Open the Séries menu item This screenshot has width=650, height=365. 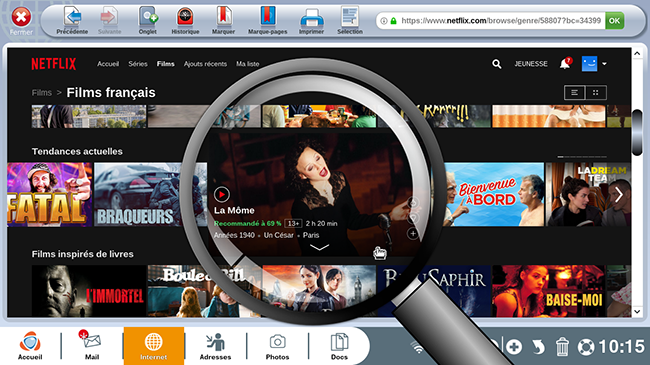pyautogui.click(x=138, y=64)
